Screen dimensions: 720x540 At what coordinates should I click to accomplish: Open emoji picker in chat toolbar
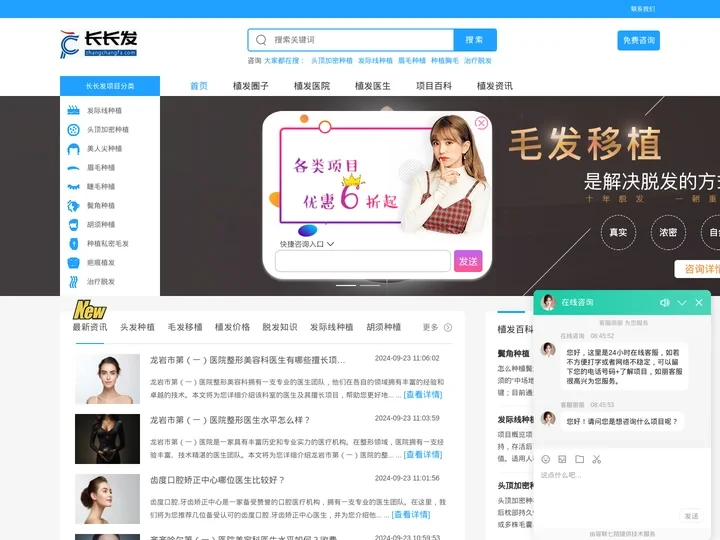(x=546, y=459)
